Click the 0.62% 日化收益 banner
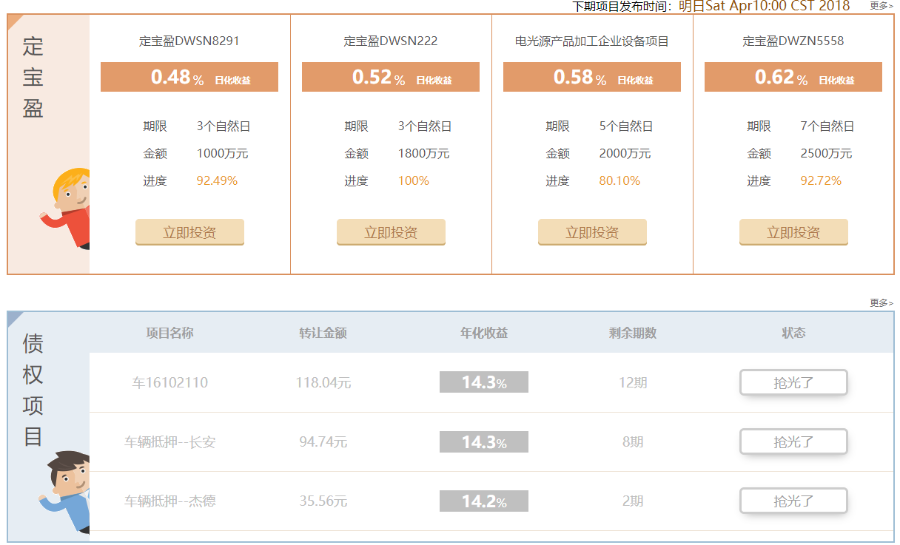 (x=793, y=77)
